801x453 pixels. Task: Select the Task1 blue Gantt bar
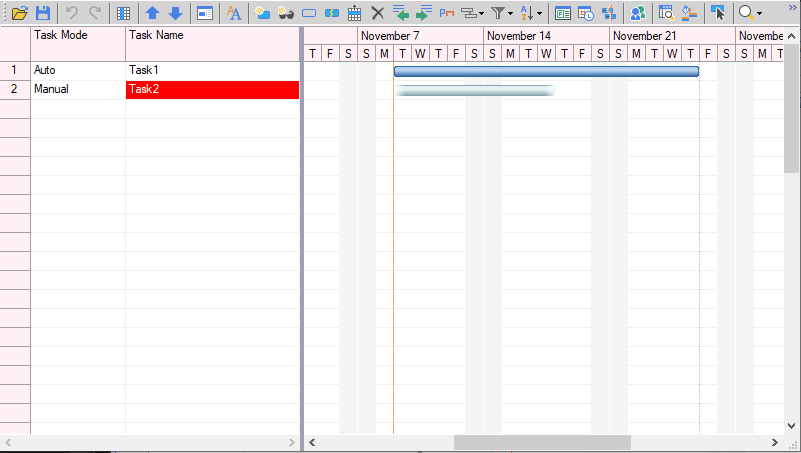coord(545,71)
